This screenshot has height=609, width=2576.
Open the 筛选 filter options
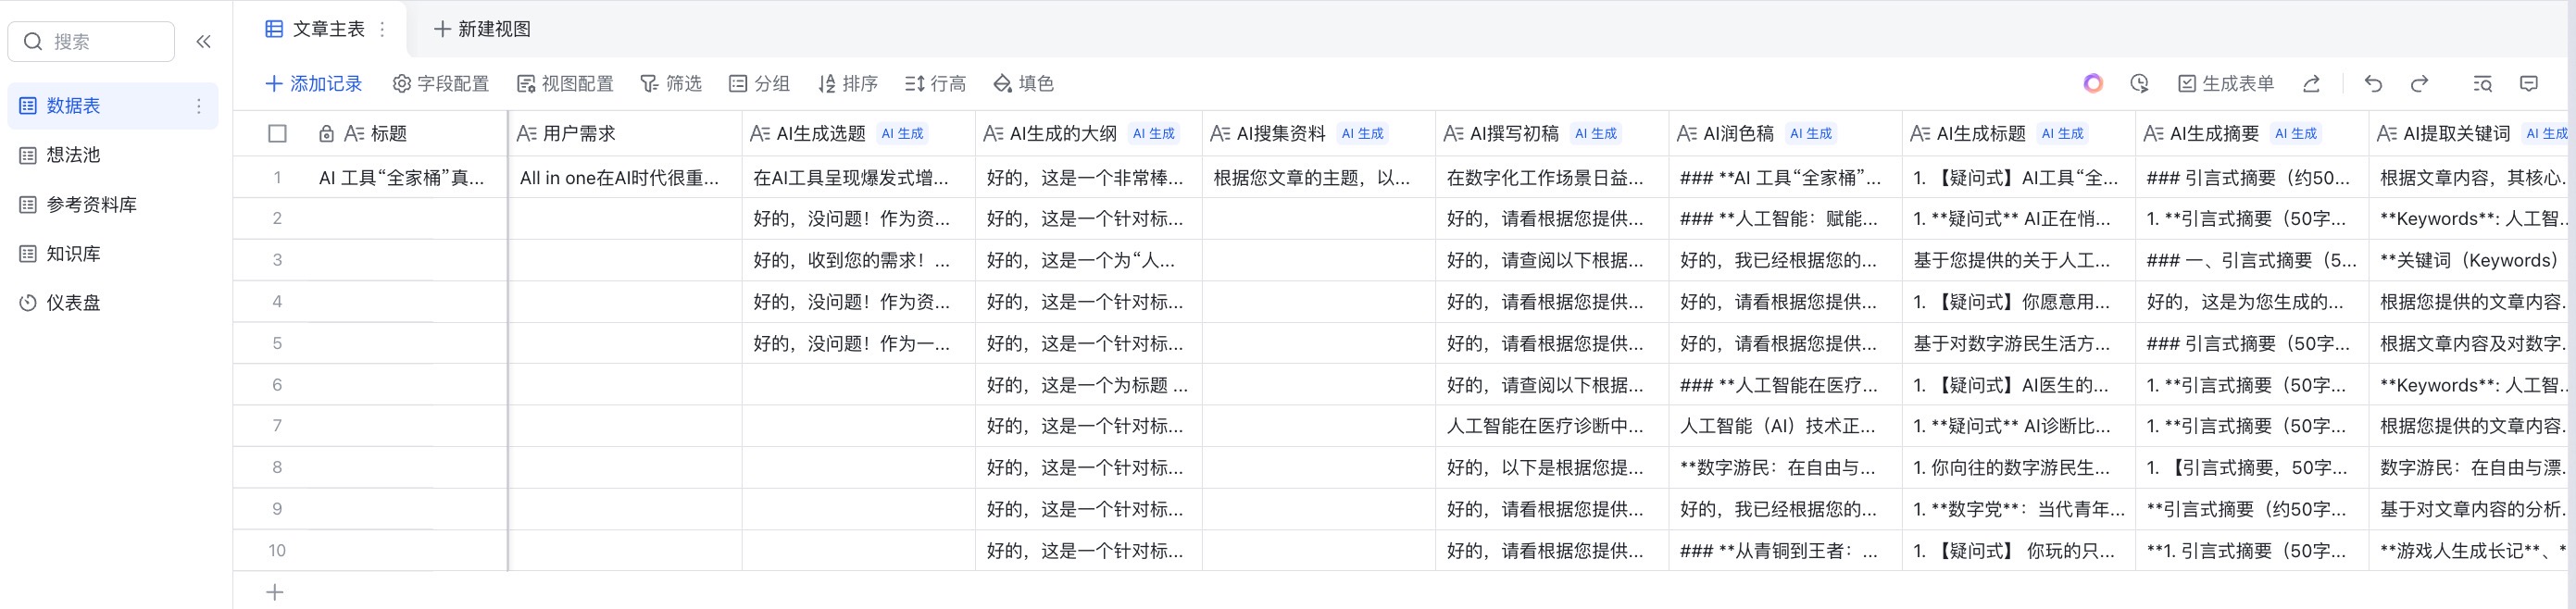671,84
